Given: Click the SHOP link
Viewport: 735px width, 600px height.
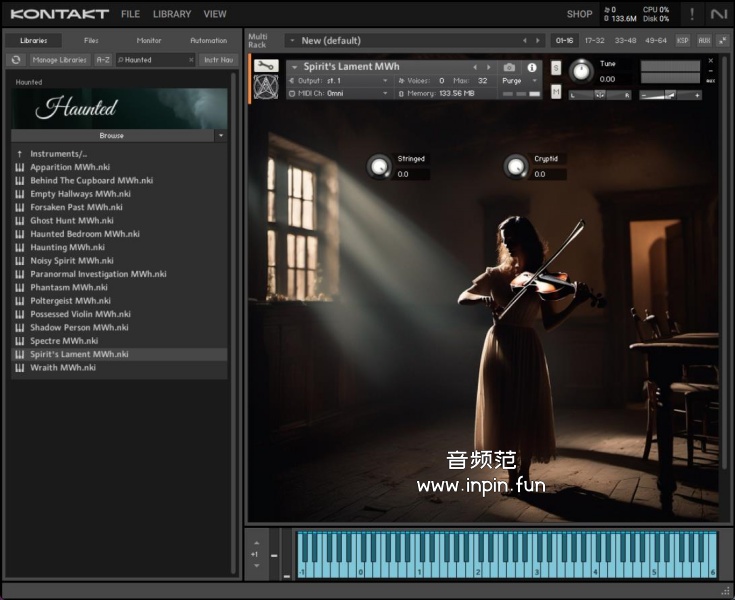Looking at the screenshot, I should click(579, 14).
